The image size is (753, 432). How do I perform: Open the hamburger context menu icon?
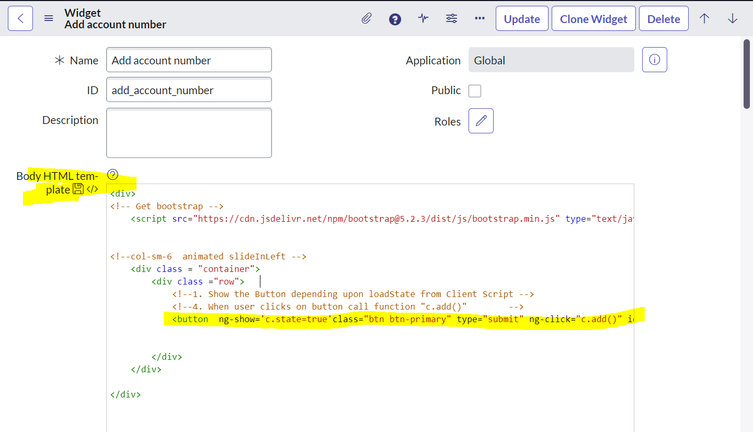coord(49,19)
